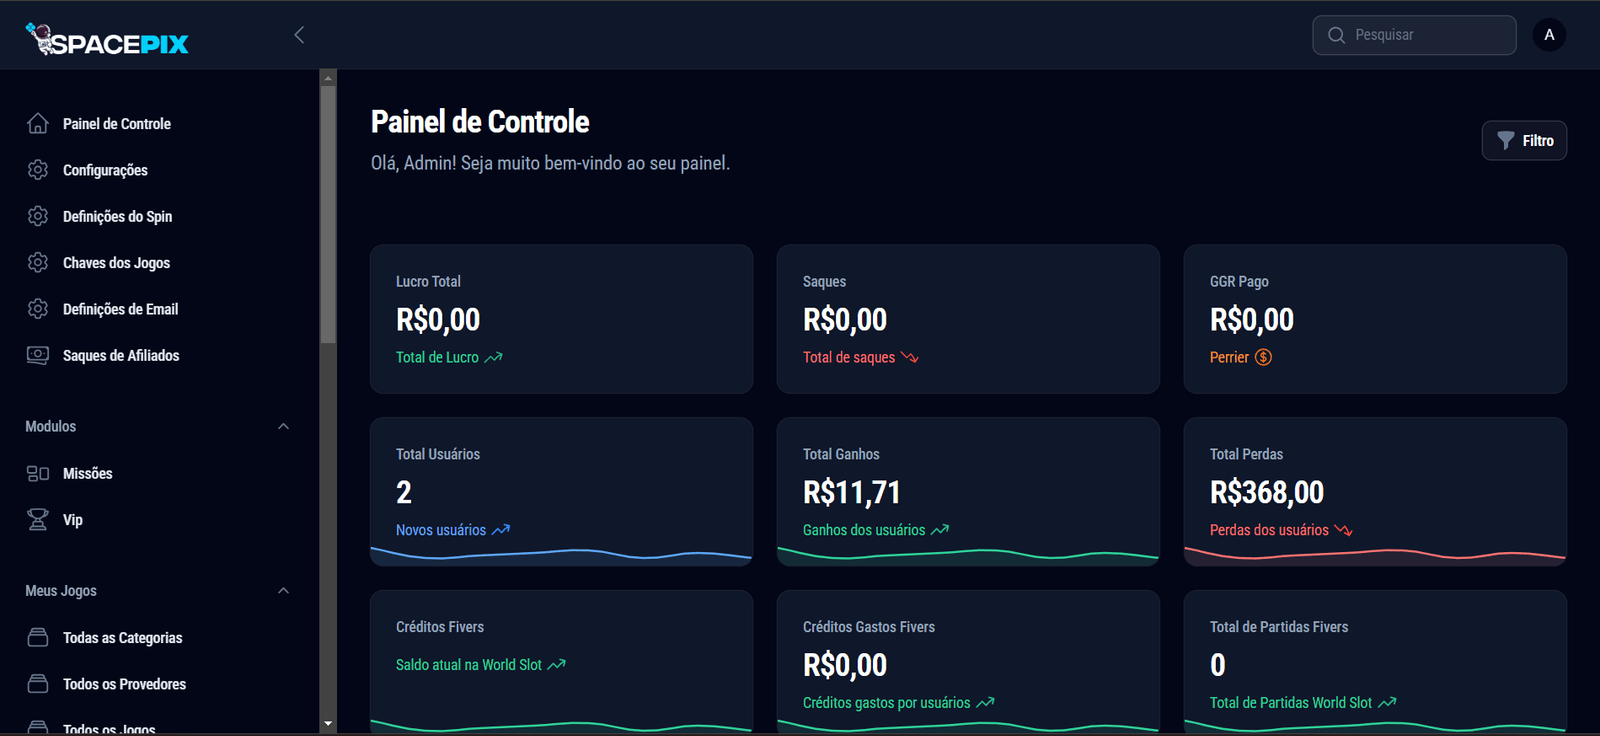Click the Total de Lucro link
Screen dimensions: 1600x736
pos(438,358)
